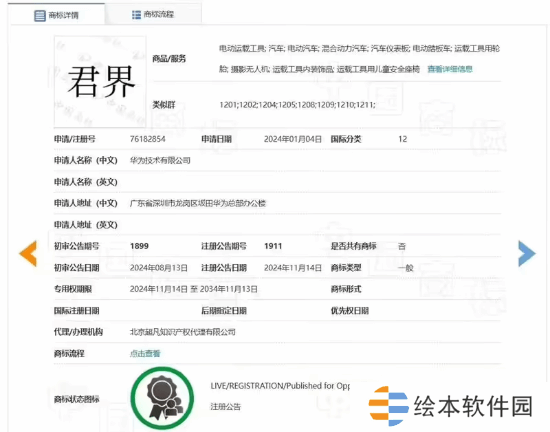Screen dimensions: 550x432
Task: Click the green registration status badge icon
Action: [x=162, y=398]
